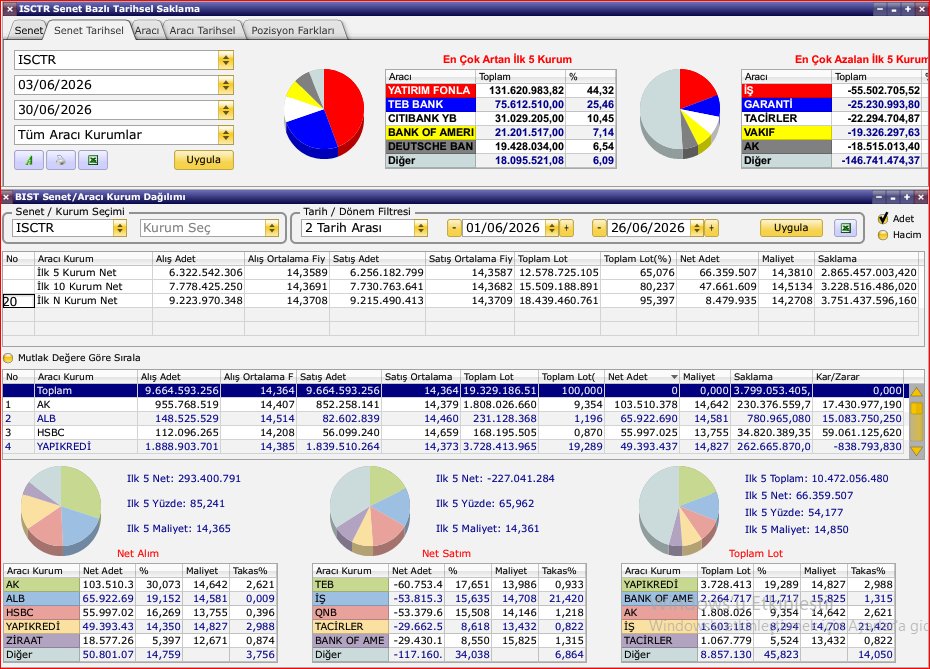Click the Kar/Zarar column header
Viewport: 930px width, 669px height.
point(858,377)
